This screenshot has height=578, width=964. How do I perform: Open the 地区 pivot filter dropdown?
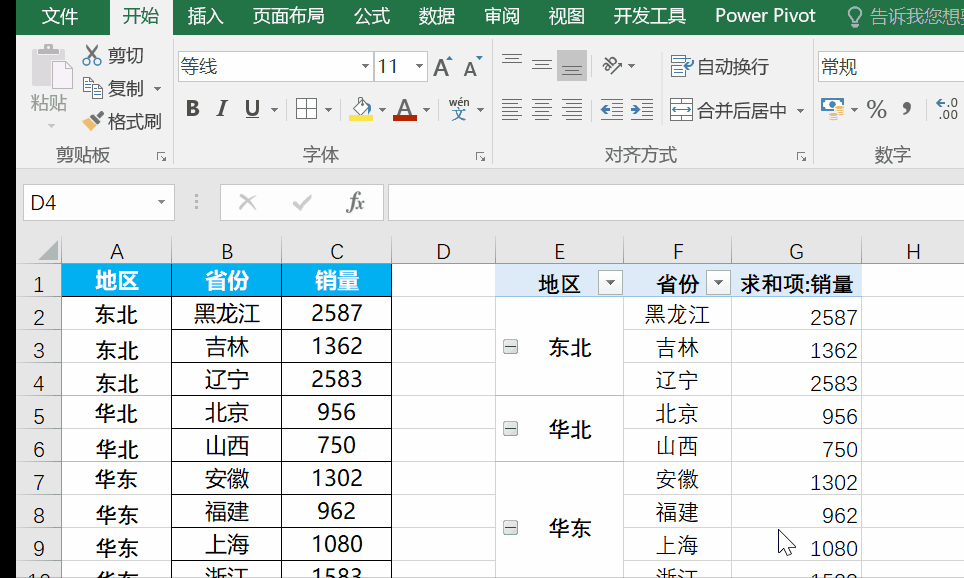coord(610,283)
